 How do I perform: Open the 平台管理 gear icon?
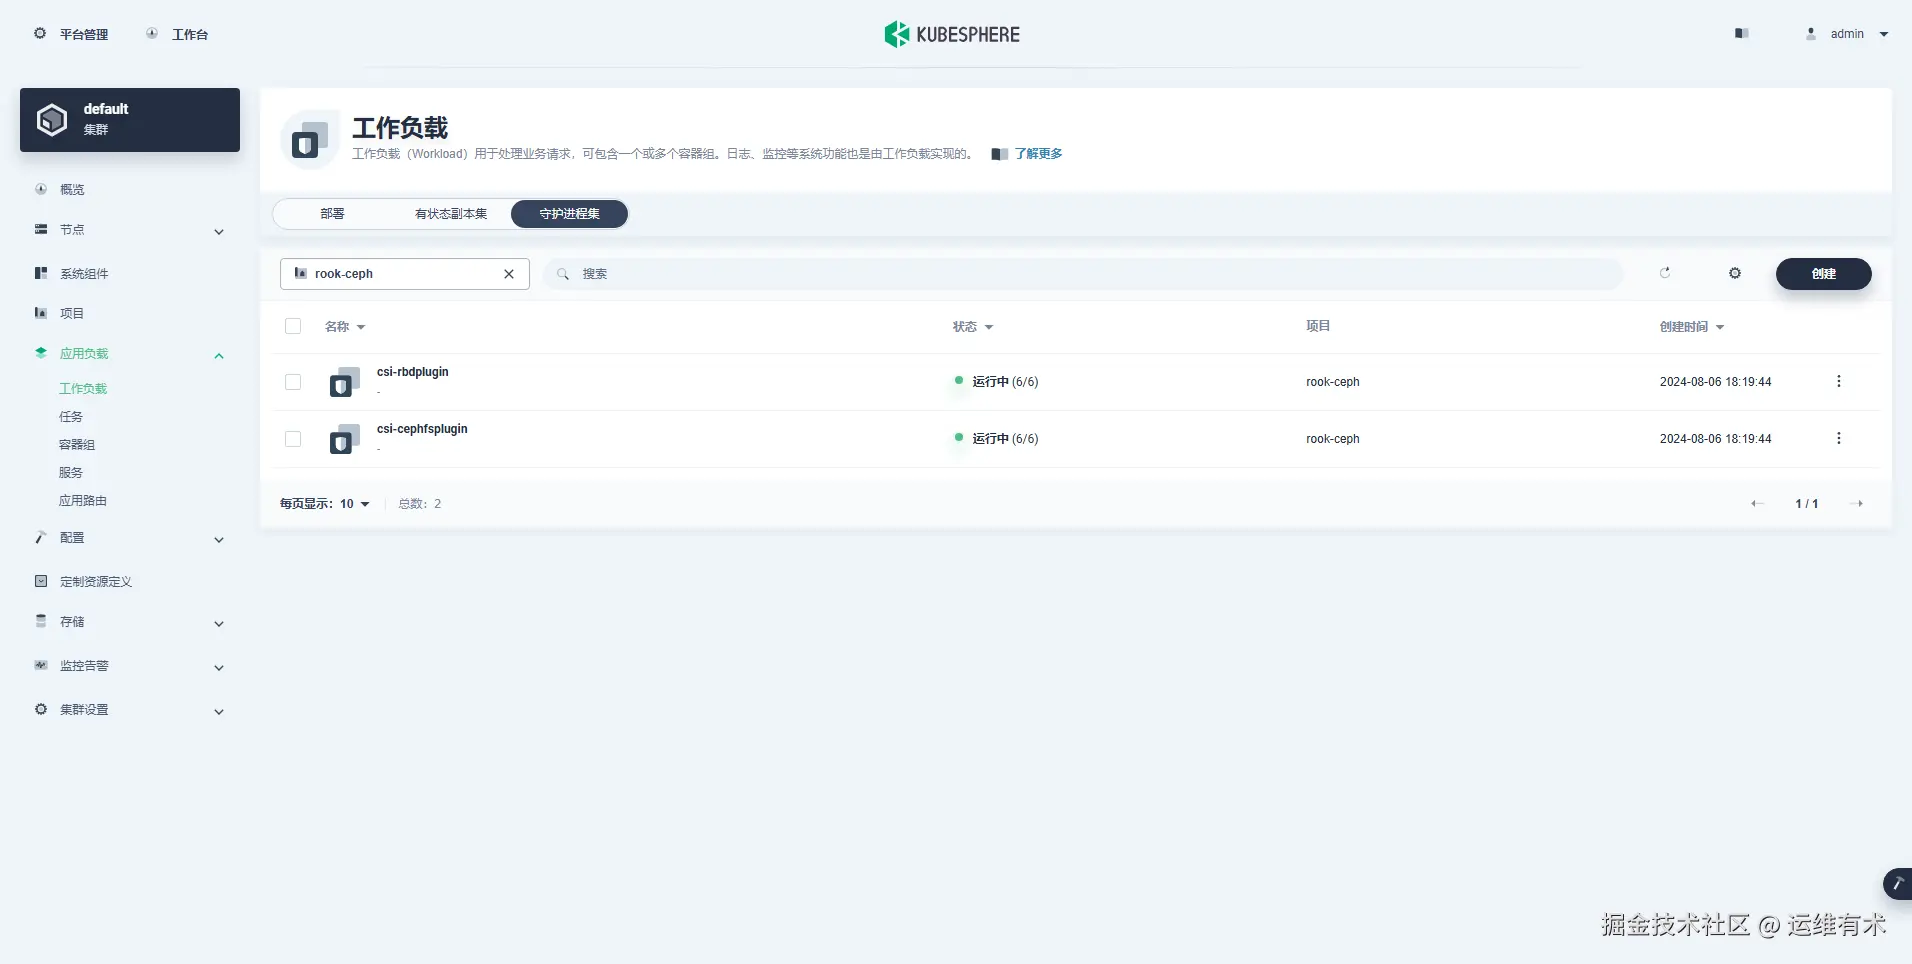(x=40, y=34)
